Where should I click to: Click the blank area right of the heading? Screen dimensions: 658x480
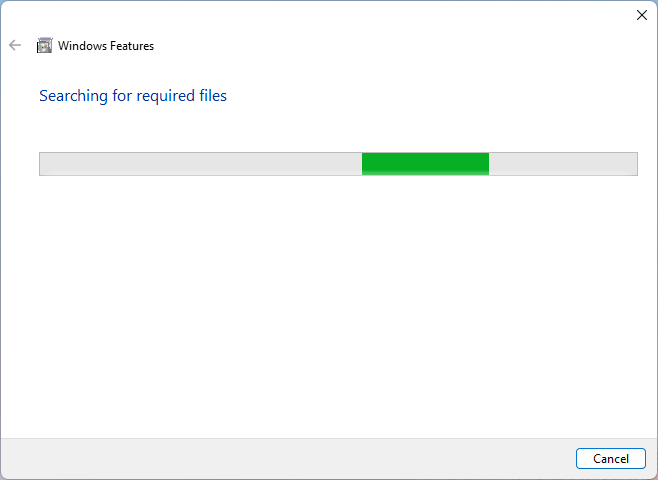point(430,96)
